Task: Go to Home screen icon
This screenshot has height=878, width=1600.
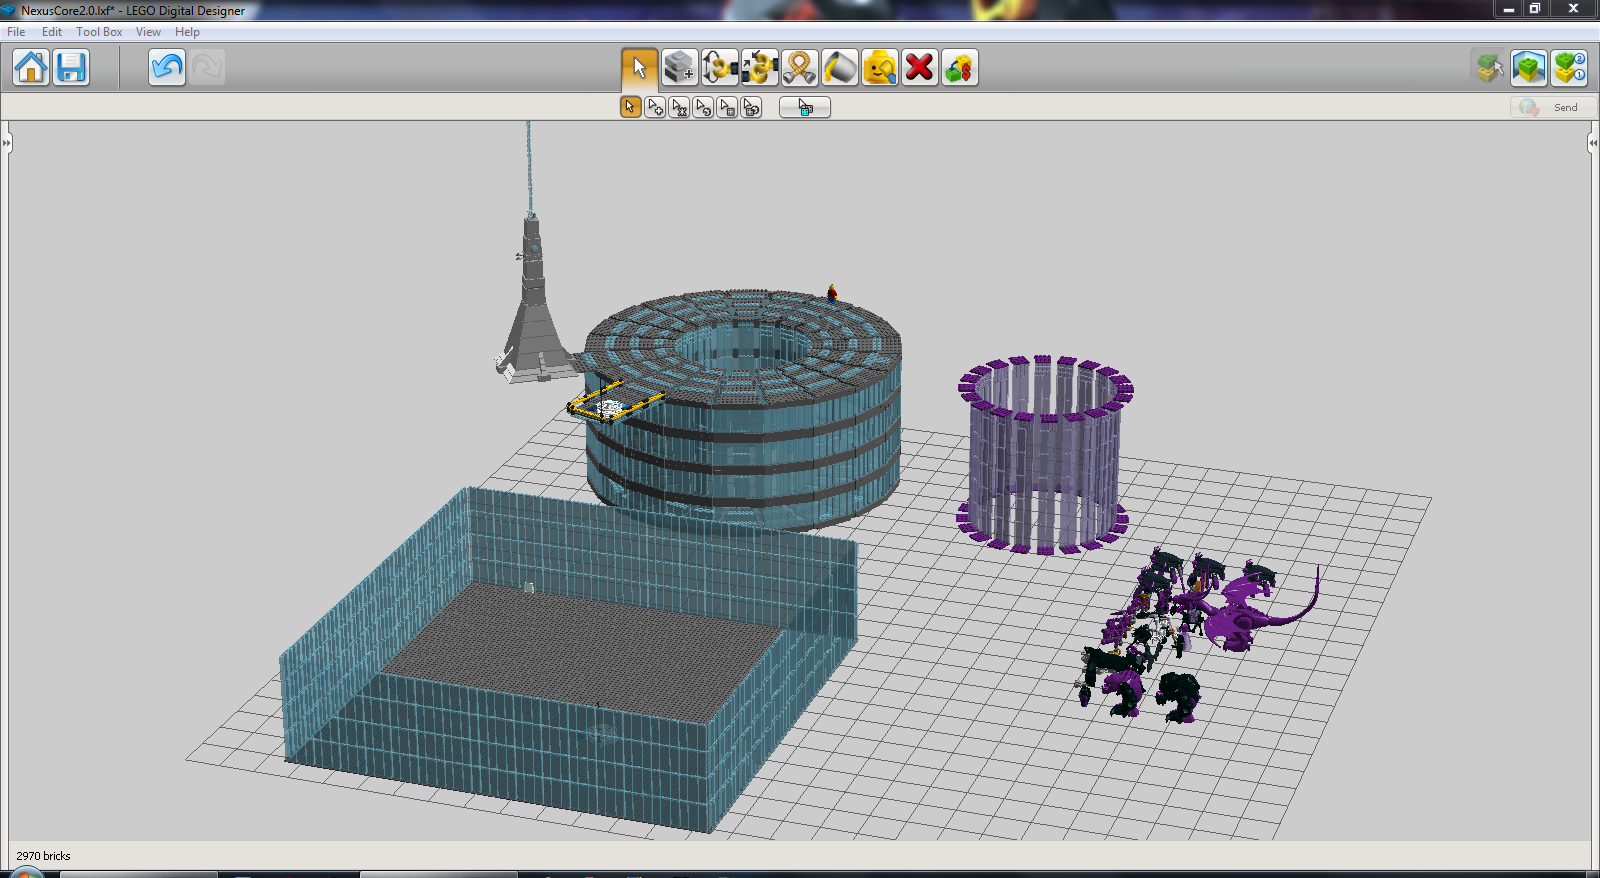Action: pyautogui.click(x=31, y=68)
